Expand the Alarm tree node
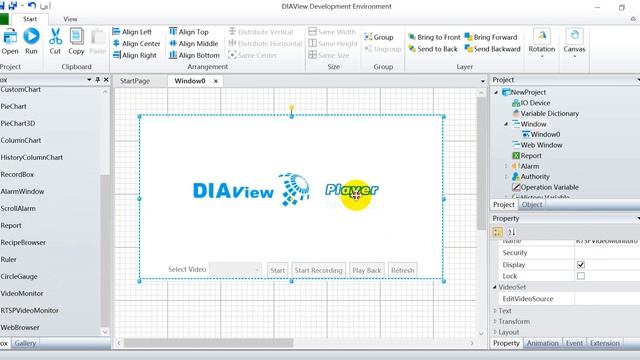Viewport: 640px width, 360px height. 506,166
